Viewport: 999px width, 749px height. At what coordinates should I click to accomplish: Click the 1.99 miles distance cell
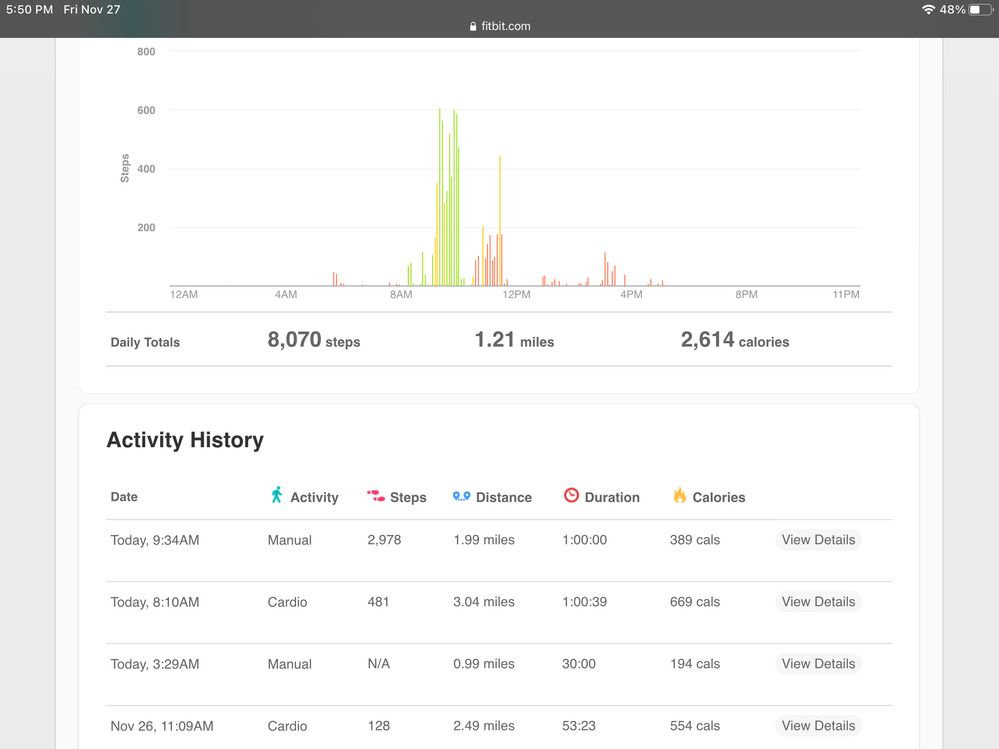(x=484, y=540)
